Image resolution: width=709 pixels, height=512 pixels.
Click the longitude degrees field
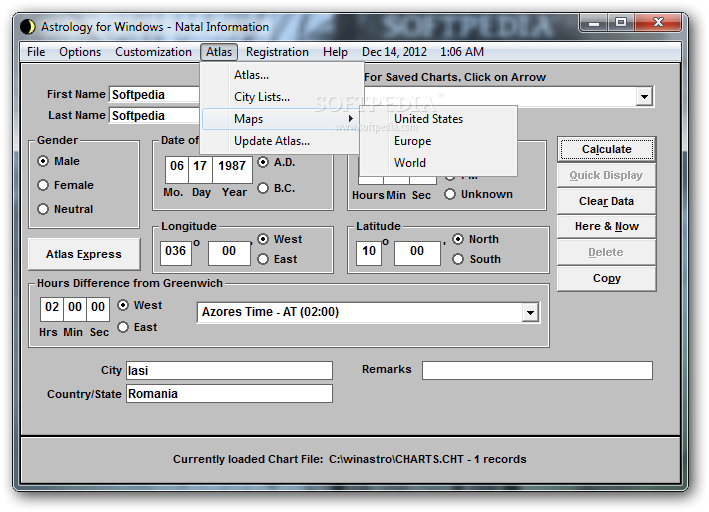[x=175, y=251]
